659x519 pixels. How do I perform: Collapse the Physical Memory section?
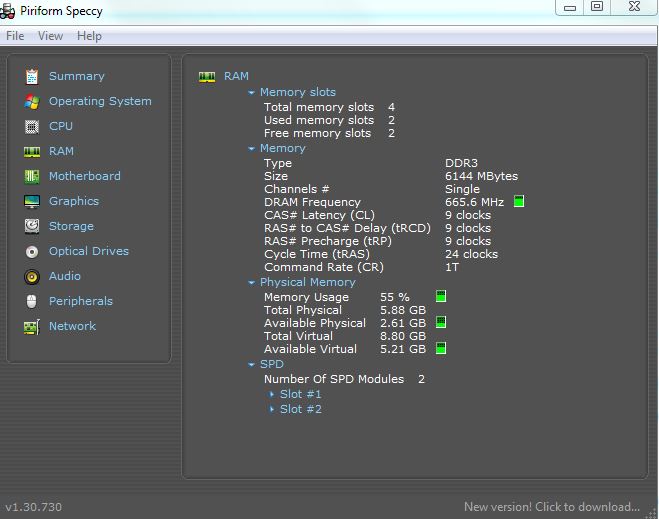(251, 283)
